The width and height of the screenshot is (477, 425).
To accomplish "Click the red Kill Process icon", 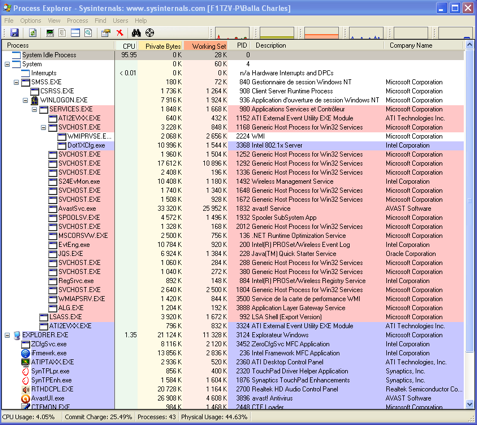I will (x=120, y=33).
